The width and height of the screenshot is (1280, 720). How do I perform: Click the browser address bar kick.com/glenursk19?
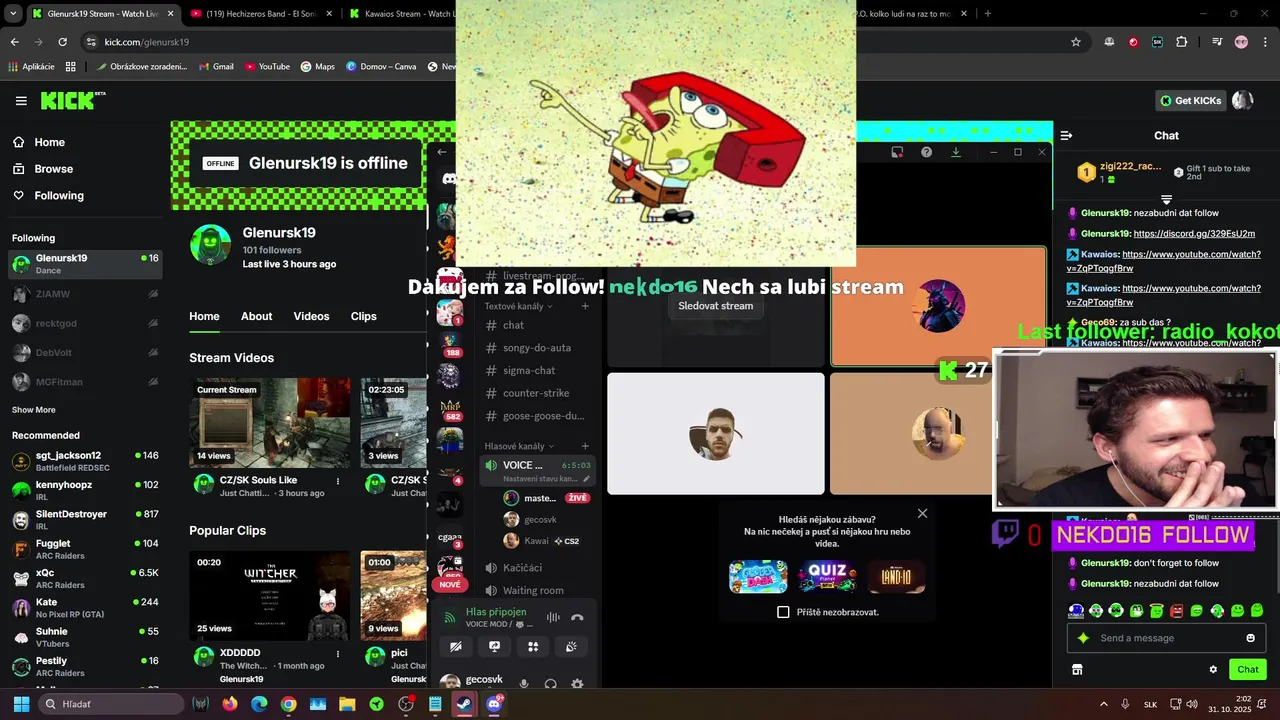tap(147, 42)
